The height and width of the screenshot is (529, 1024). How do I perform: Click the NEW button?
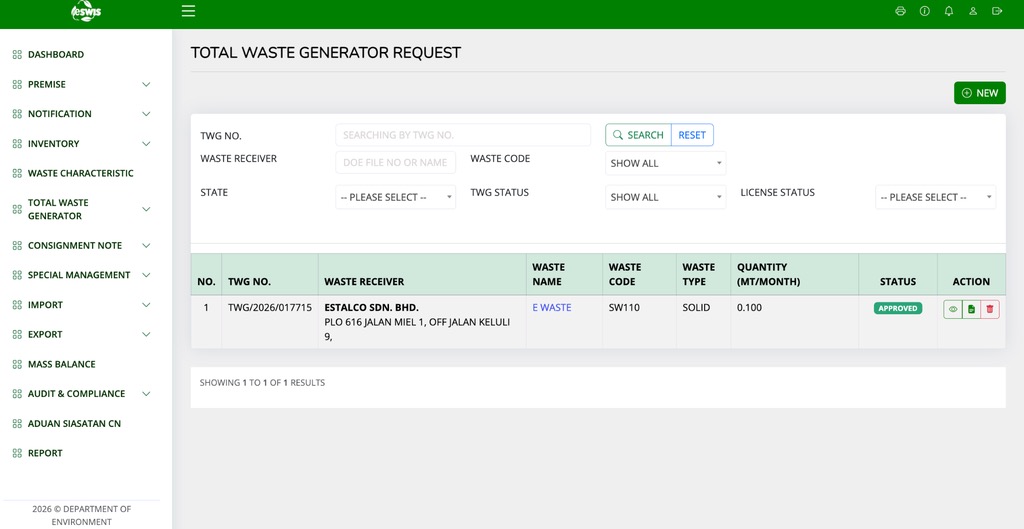click(x=980, y=93)
